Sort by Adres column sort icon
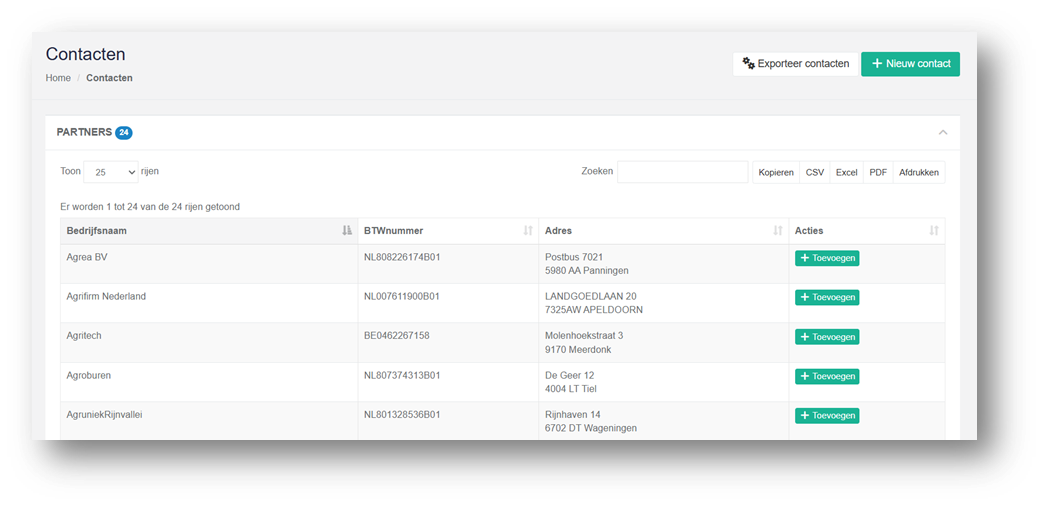The height and width of the screenshot is (505, 1042). 778,231
